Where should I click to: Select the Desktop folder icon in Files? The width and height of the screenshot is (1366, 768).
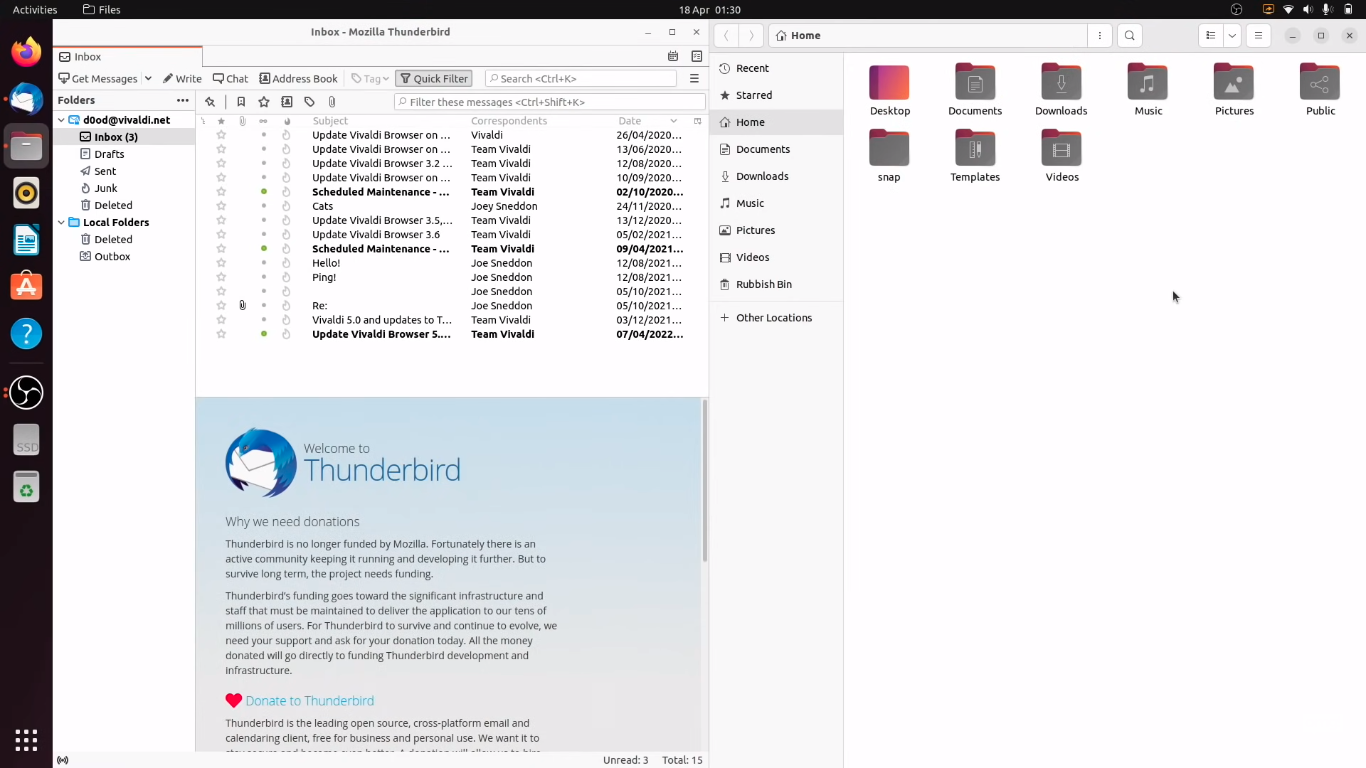coord(889,82)
